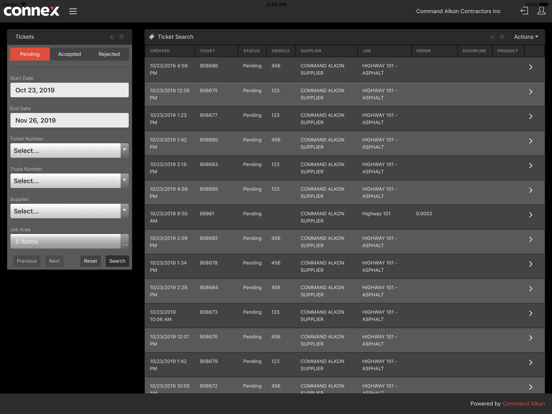Click ticket number 908673
The height and width of the screenshot is (414, 552).
(x=208, y=312)
